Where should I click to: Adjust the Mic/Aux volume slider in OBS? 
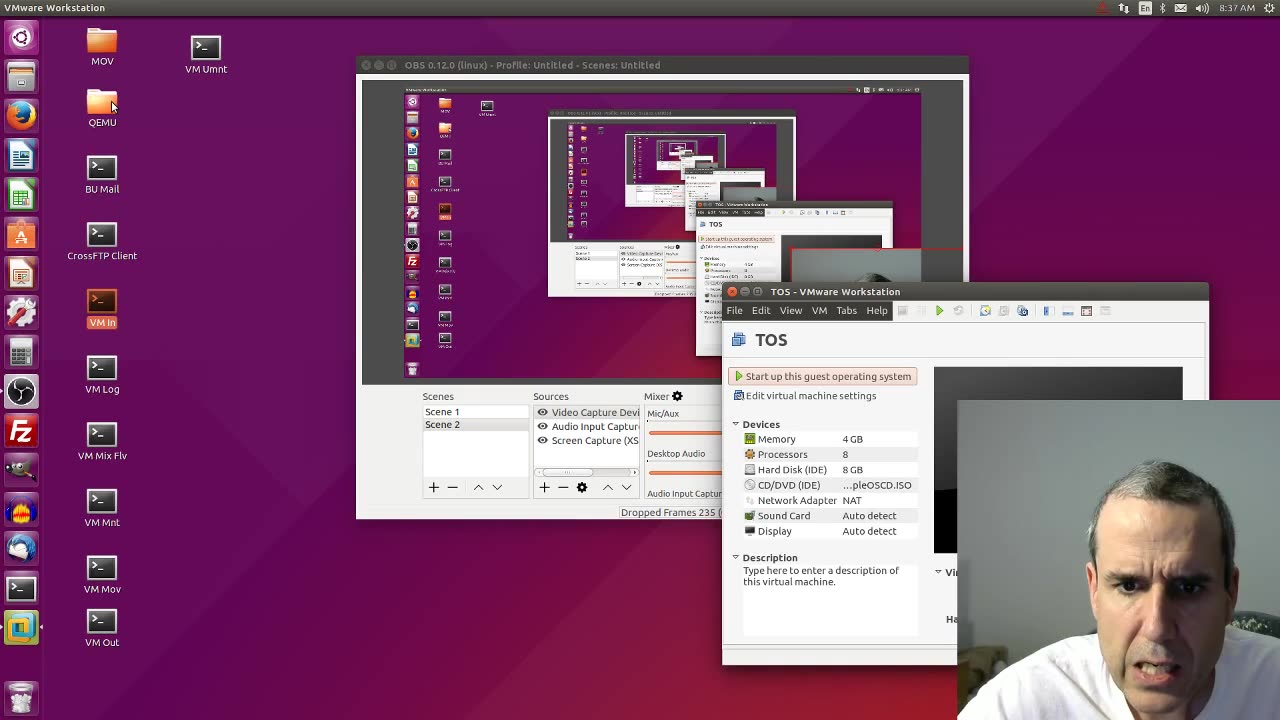(684, 433)
